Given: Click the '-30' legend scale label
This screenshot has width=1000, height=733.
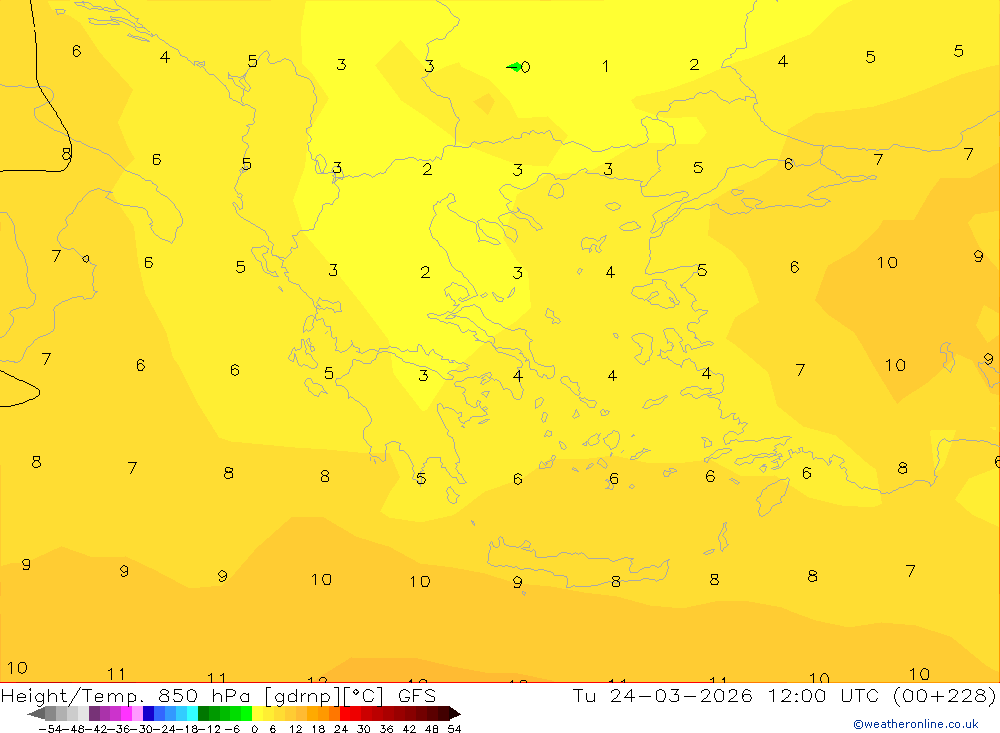Looking at the screenshot, I should 143,729.
